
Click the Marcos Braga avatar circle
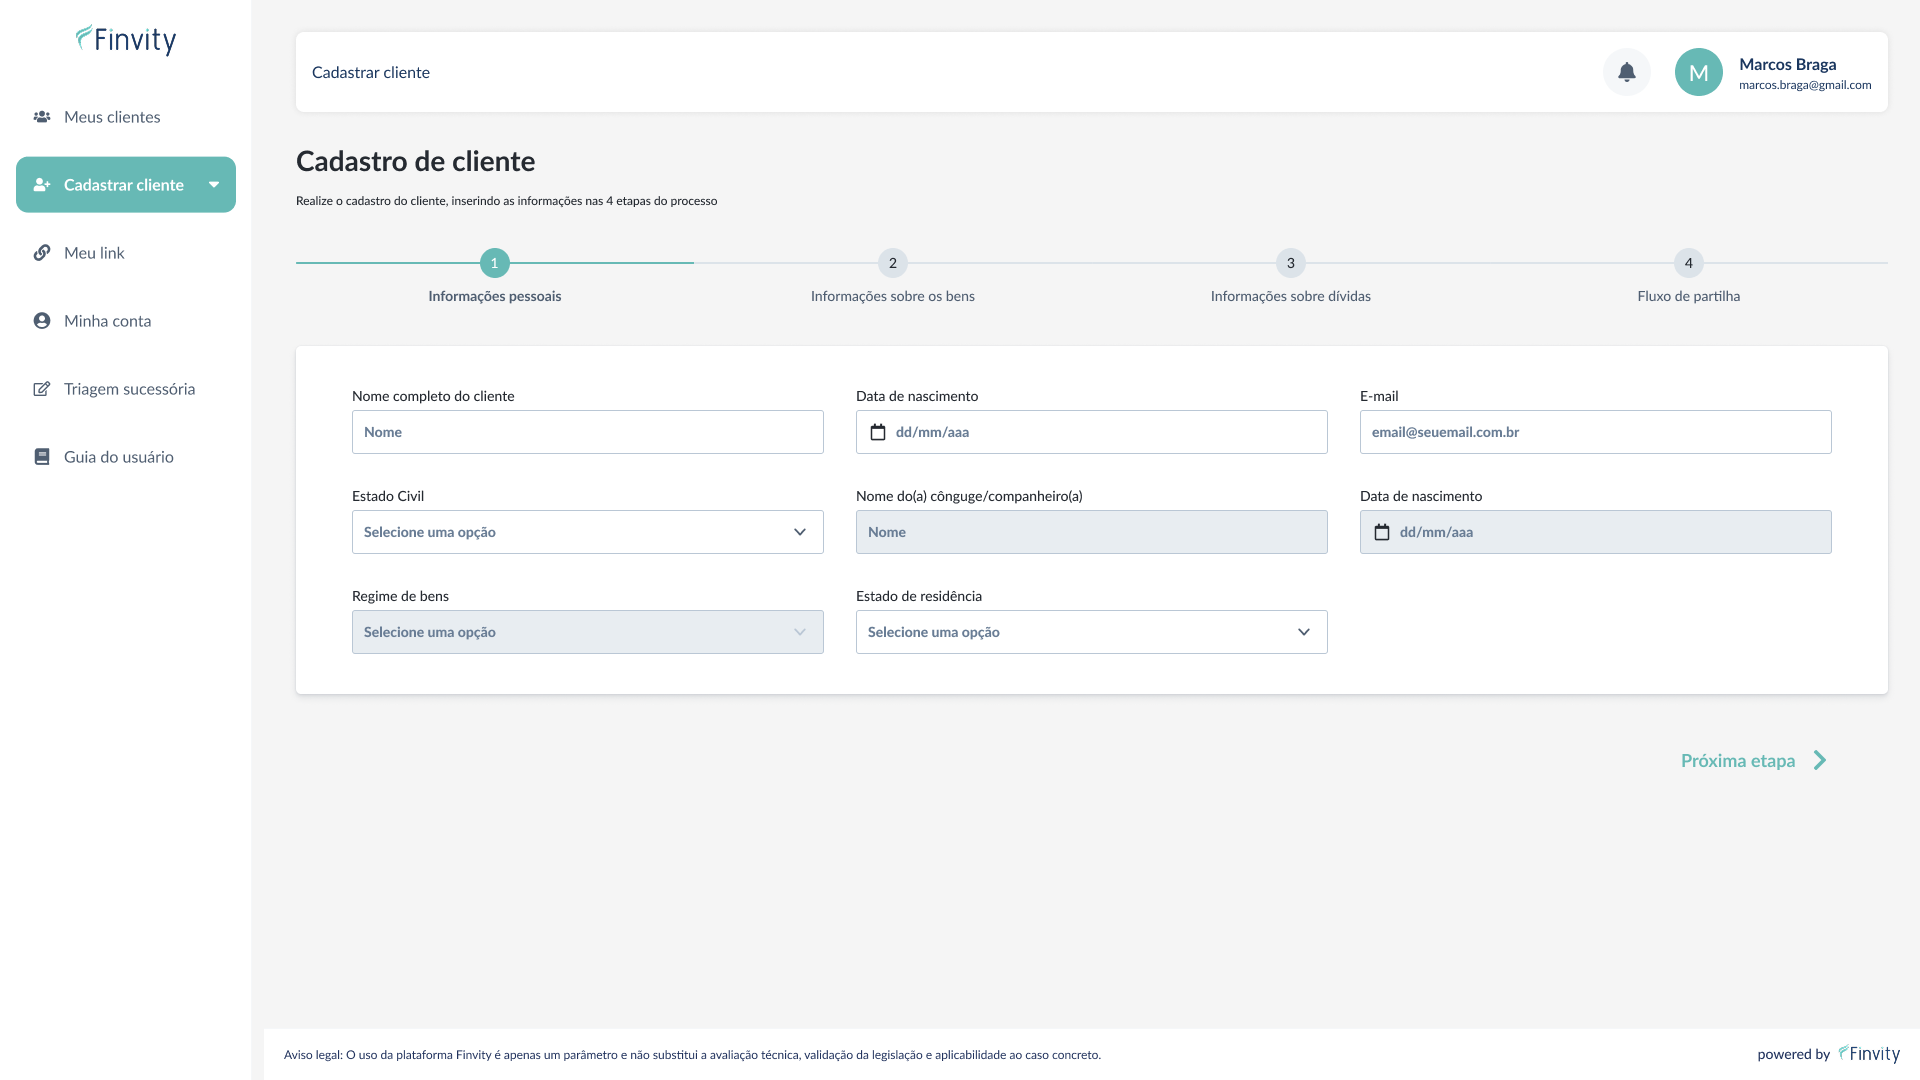point(1698,72)
